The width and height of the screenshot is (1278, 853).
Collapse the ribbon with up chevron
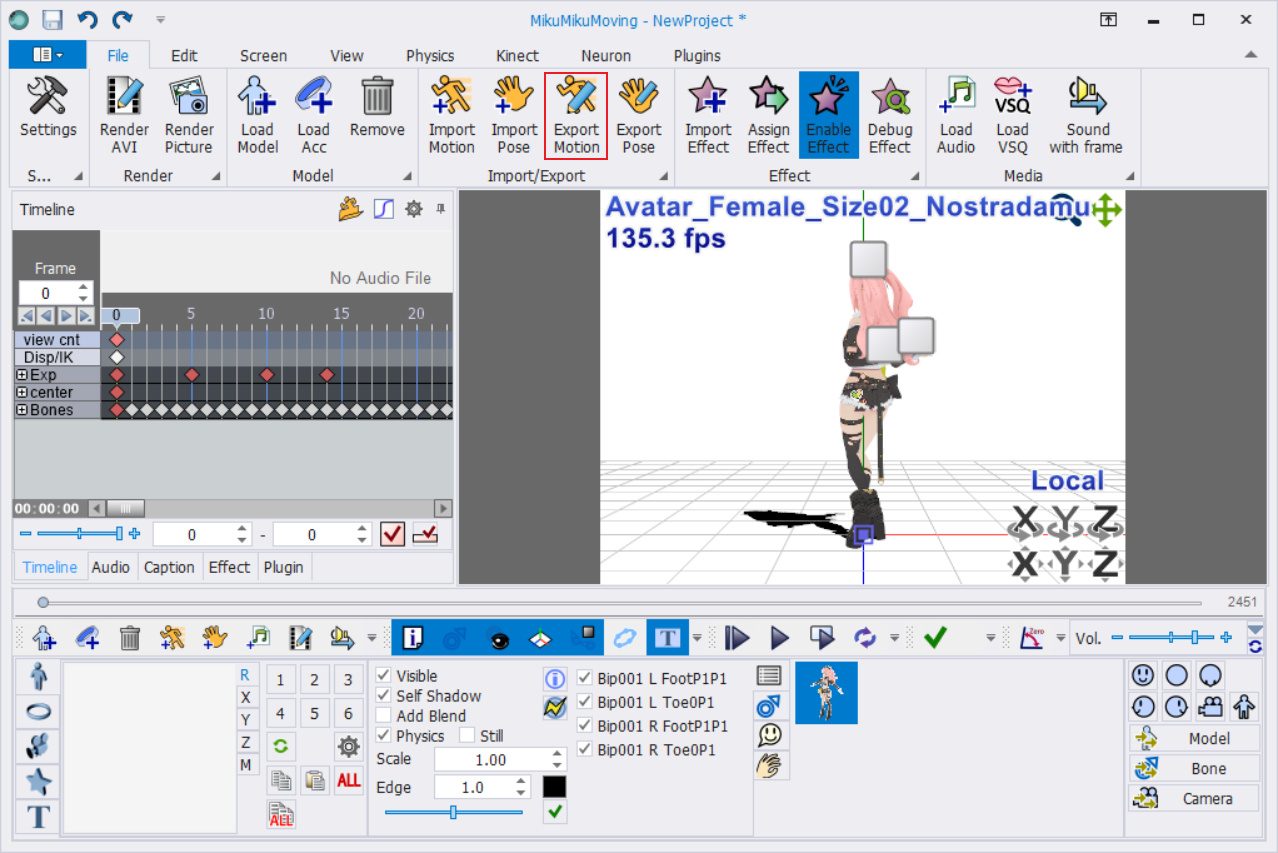[1250, 54]
